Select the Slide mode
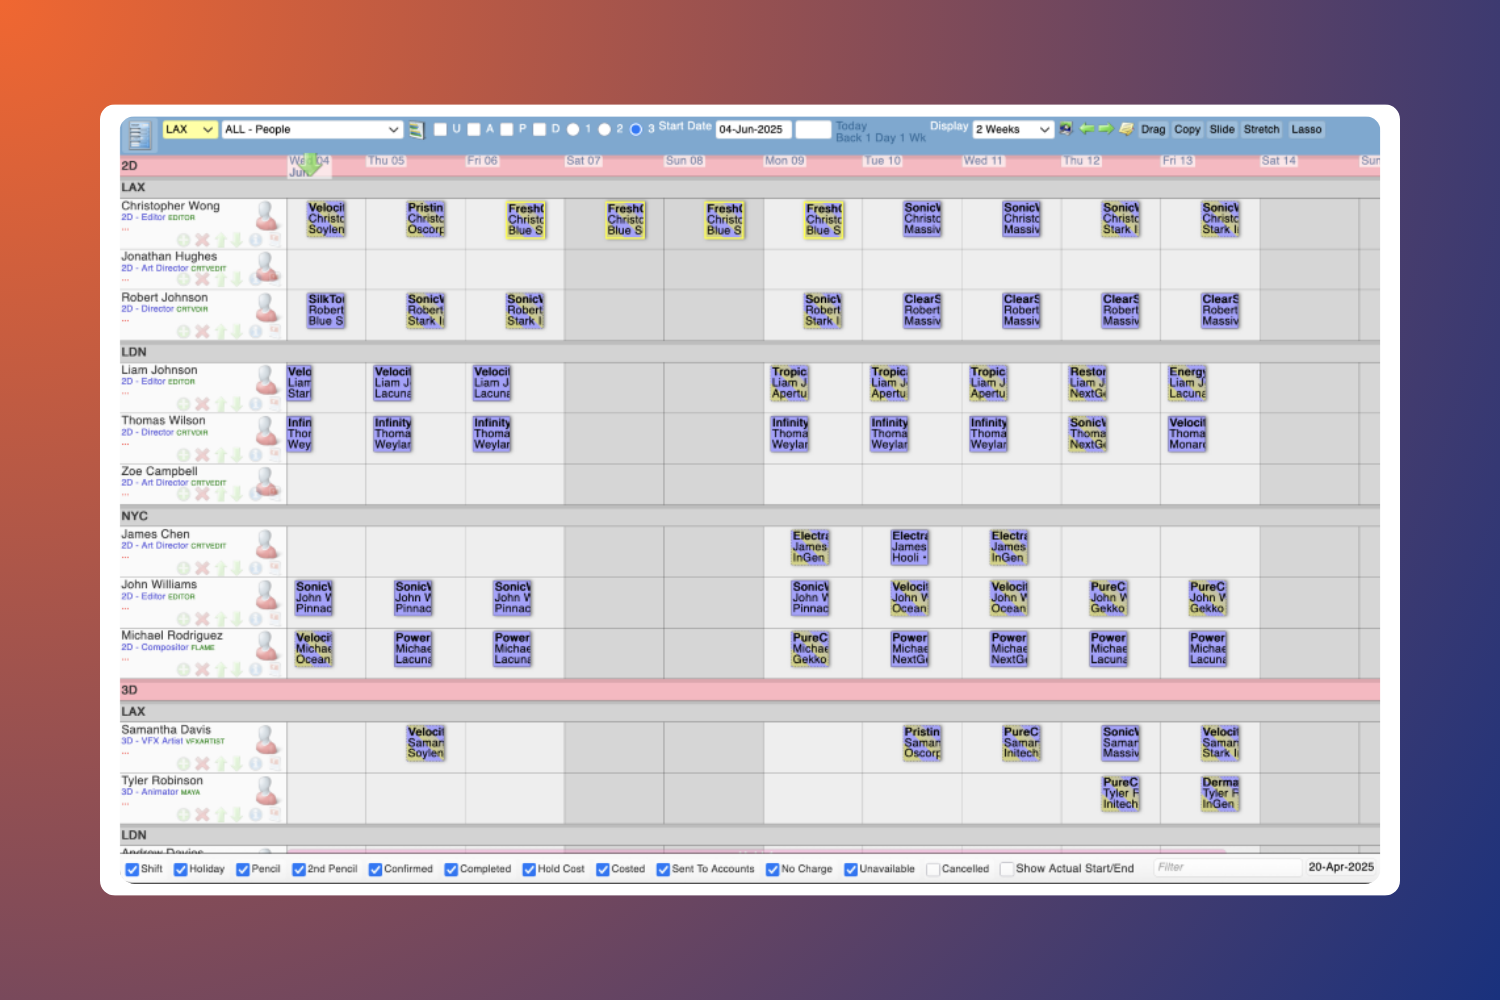This screenshot has height=1000, width=1500. [x=1222, y=129]
